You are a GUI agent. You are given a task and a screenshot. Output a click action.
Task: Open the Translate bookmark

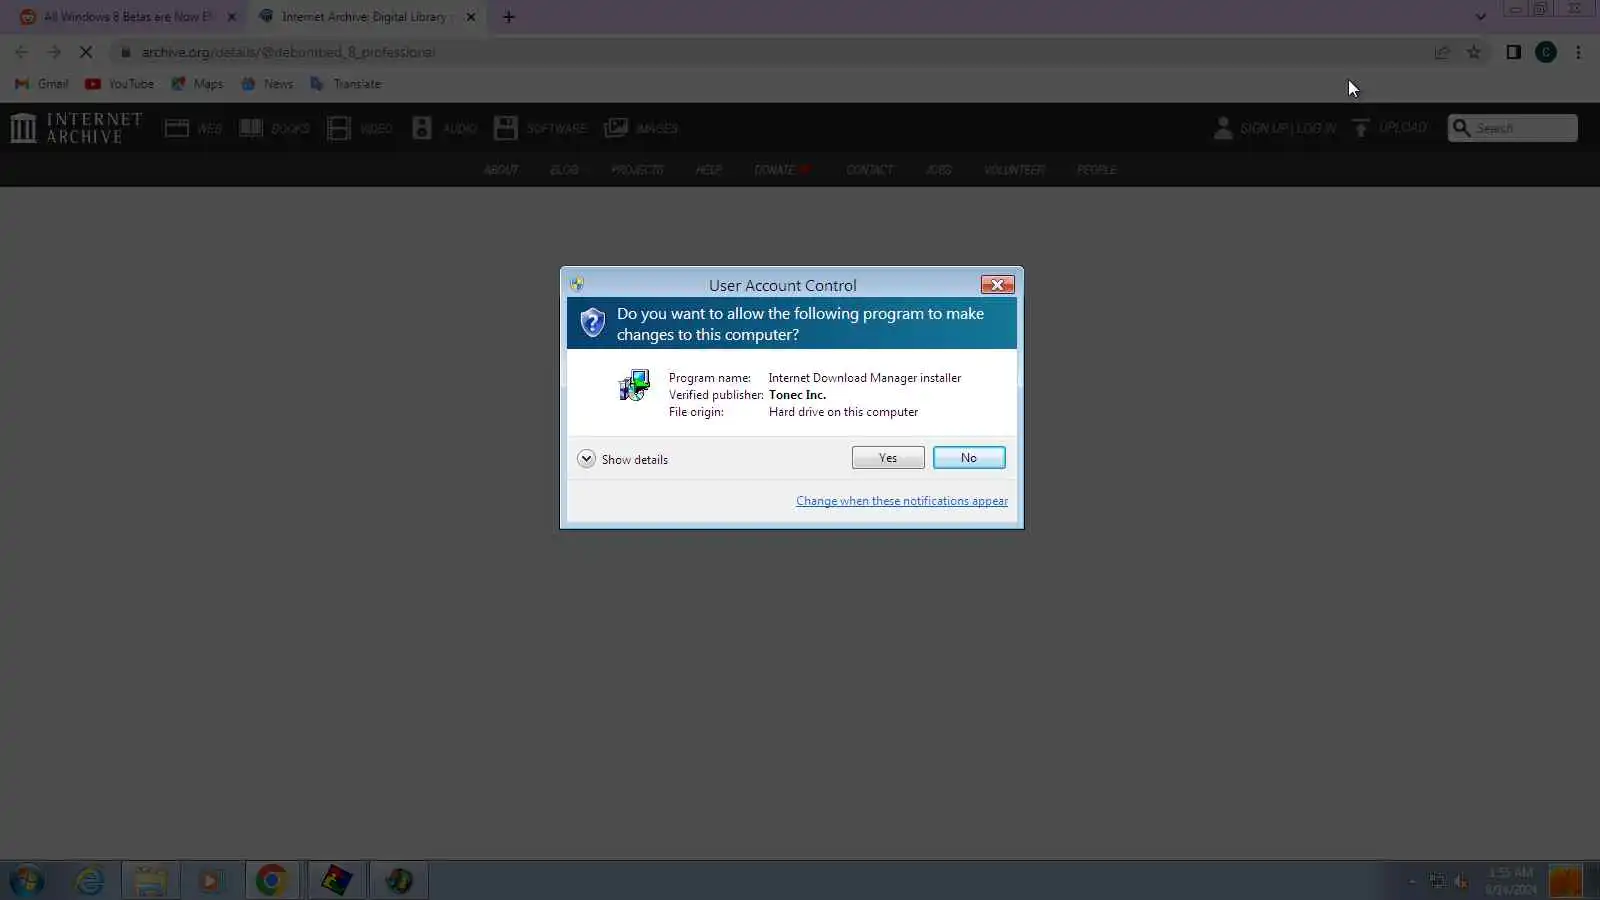(346, 84)
